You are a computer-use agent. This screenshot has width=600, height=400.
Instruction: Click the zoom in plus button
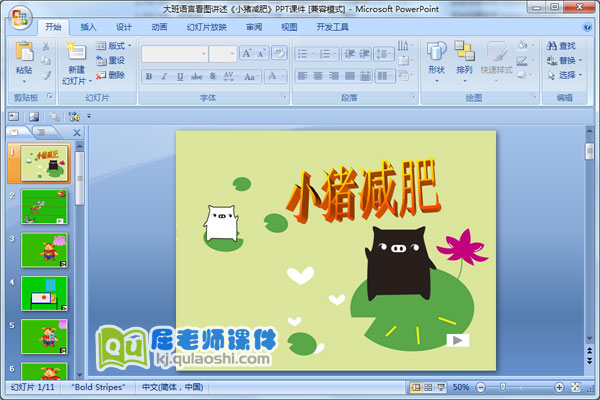pyautogui.click(x=559, y=388)
